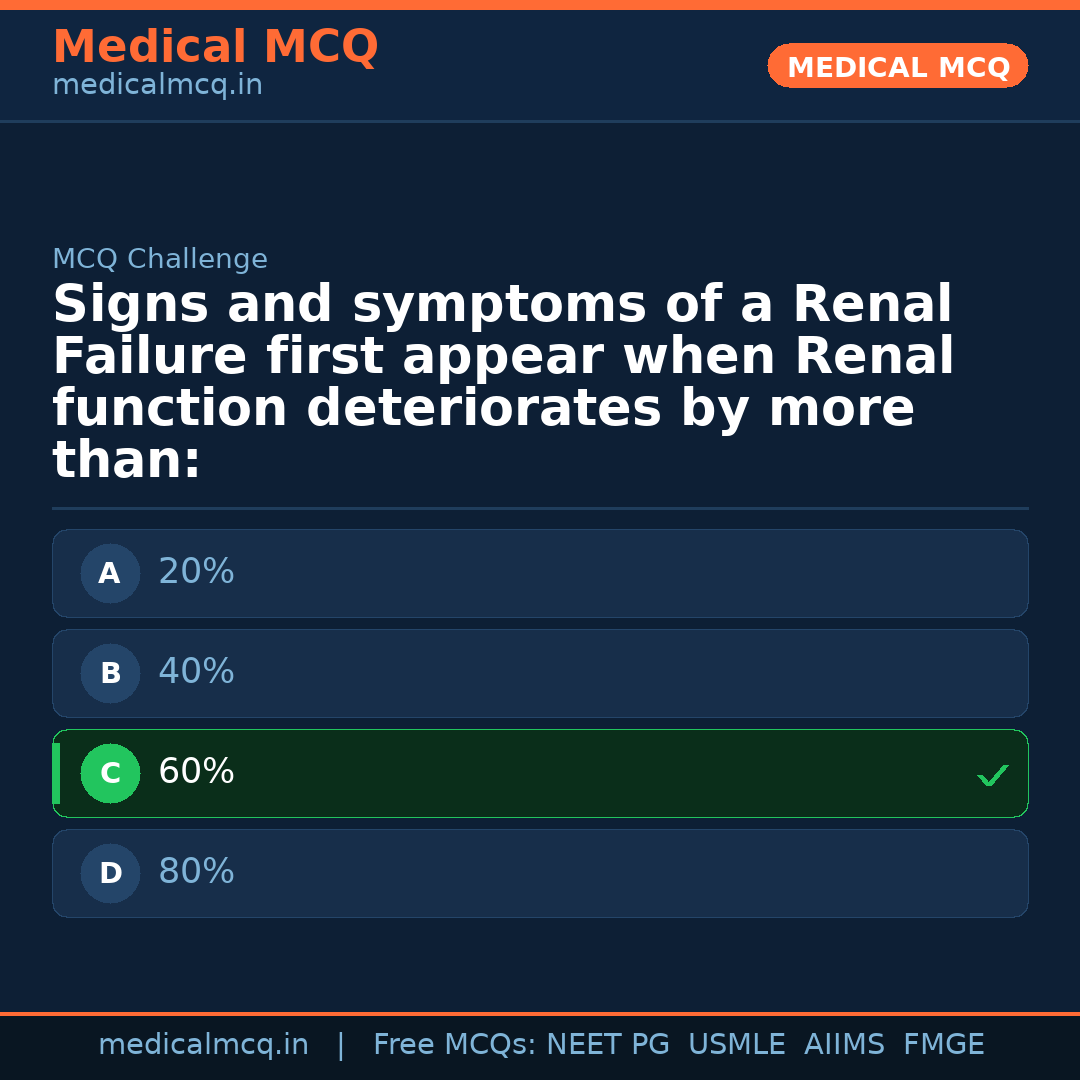This screenshot has width=1080, height=1080.
Task: Click the circular D badge icon
Action: (x=110, y=873)
